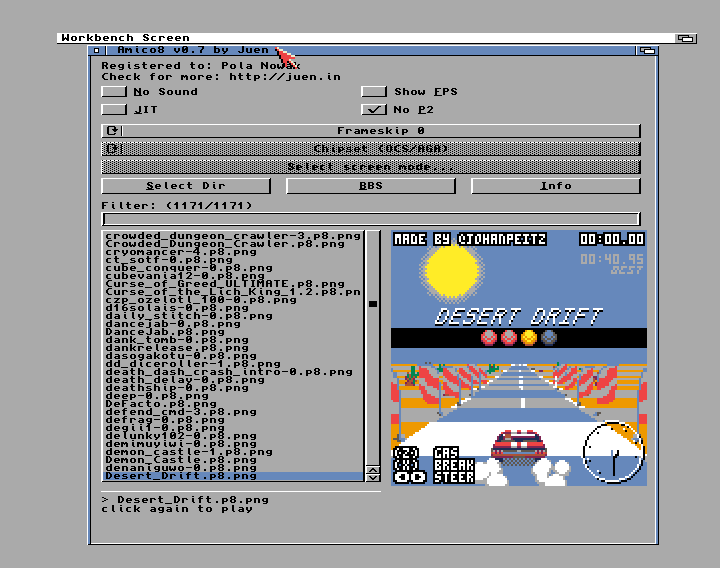Select crowded_dungeon_crawler-3.p8.png in list
720x568 pixels.
(x=233, y=236)
